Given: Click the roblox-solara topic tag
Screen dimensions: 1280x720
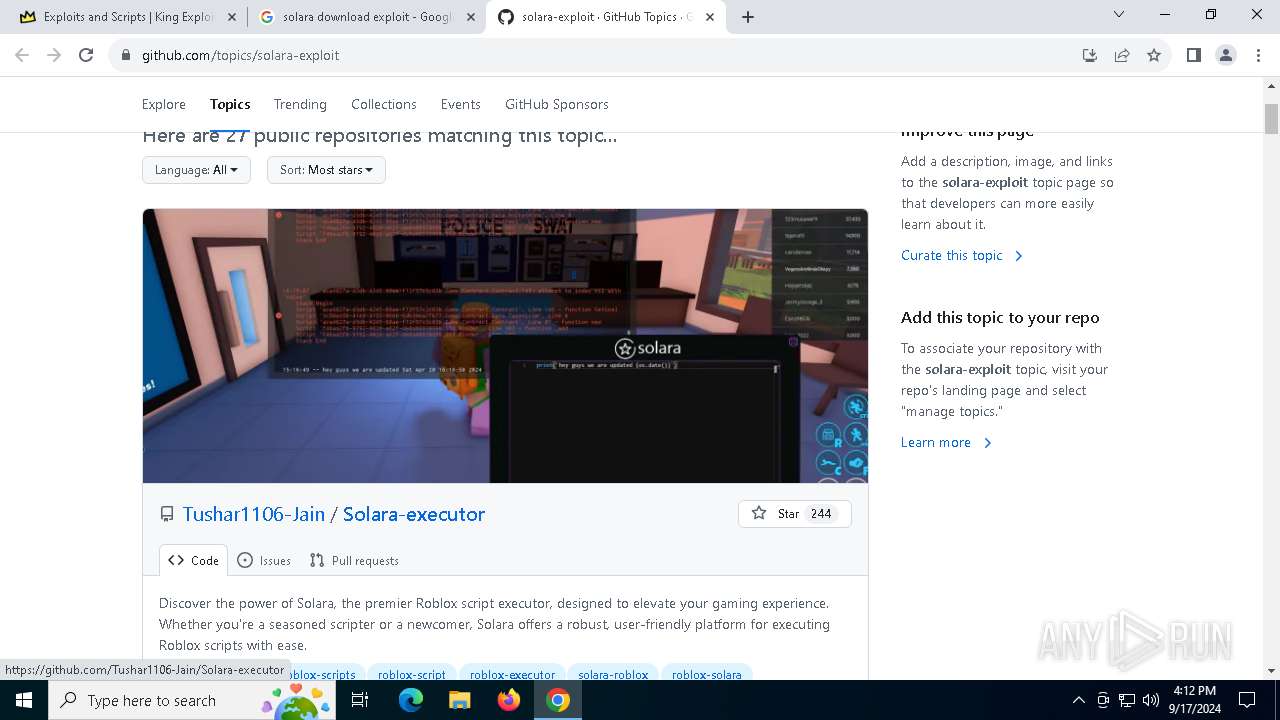Looking at the screenshot, I should (x=707, y=674).
